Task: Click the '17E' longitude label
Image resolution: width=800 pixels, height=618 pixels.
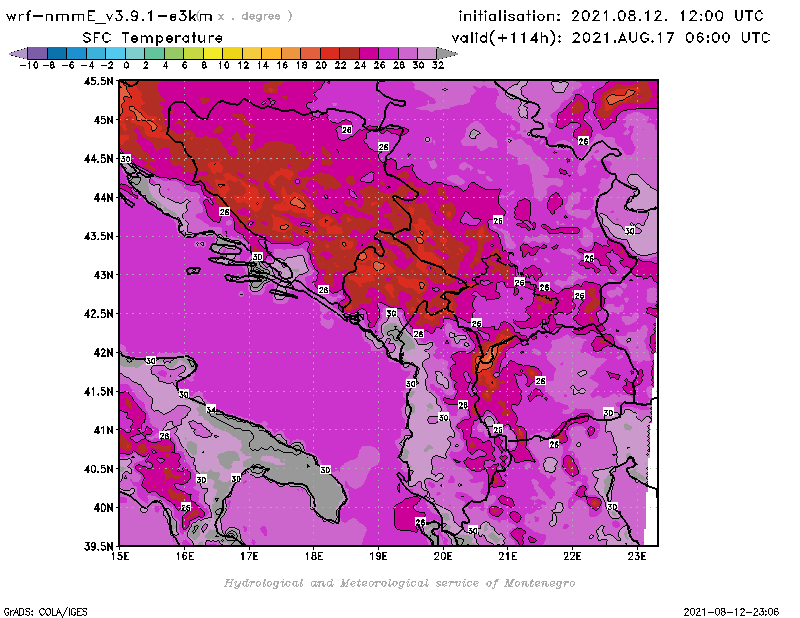Action: (249, 556)
